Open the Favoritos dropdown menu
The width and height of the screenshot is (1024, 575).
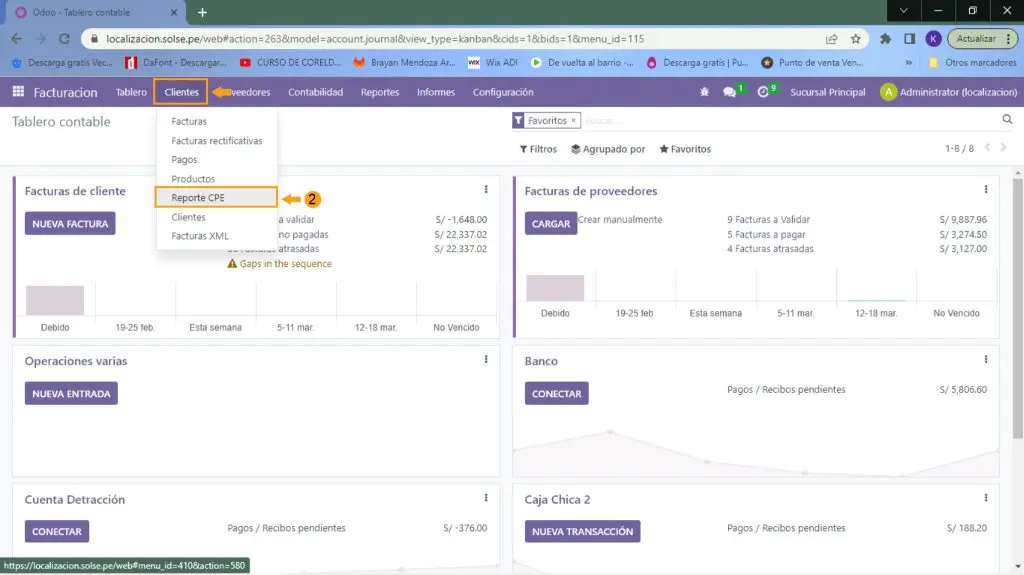[685, 149]
